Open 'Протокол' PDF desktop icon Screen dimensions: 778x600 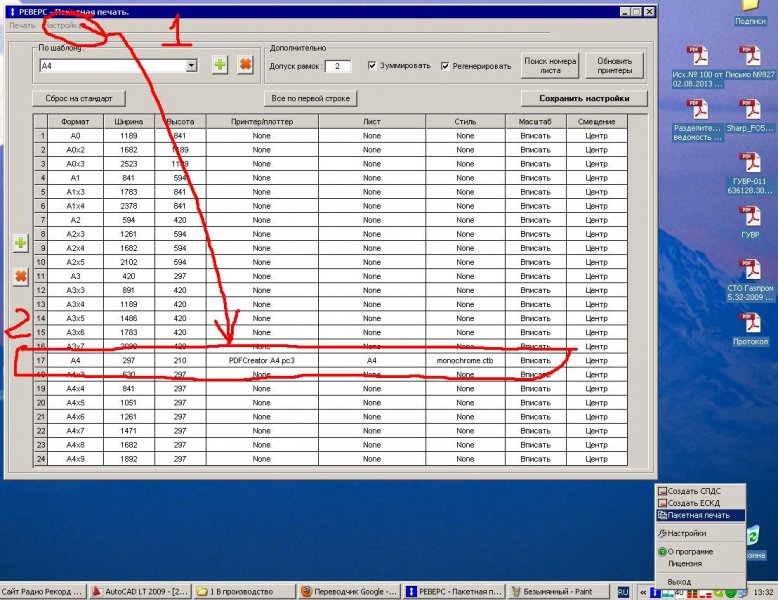point(750,330)
